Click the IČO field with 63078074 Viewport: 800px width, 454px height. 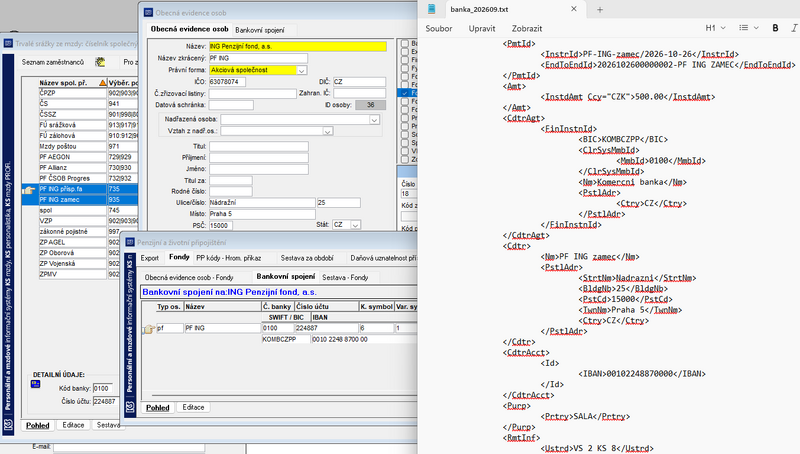coord(227,82)
